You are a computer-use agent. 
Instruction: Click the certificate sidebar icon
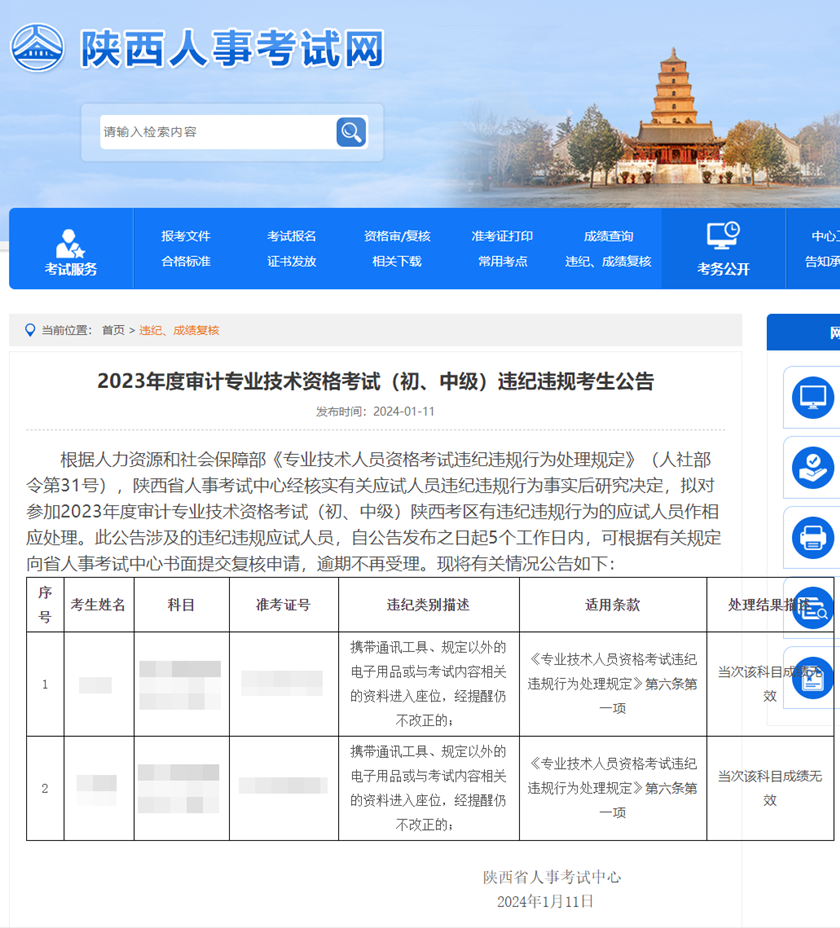pyautogui.click(x=812, y=651)
